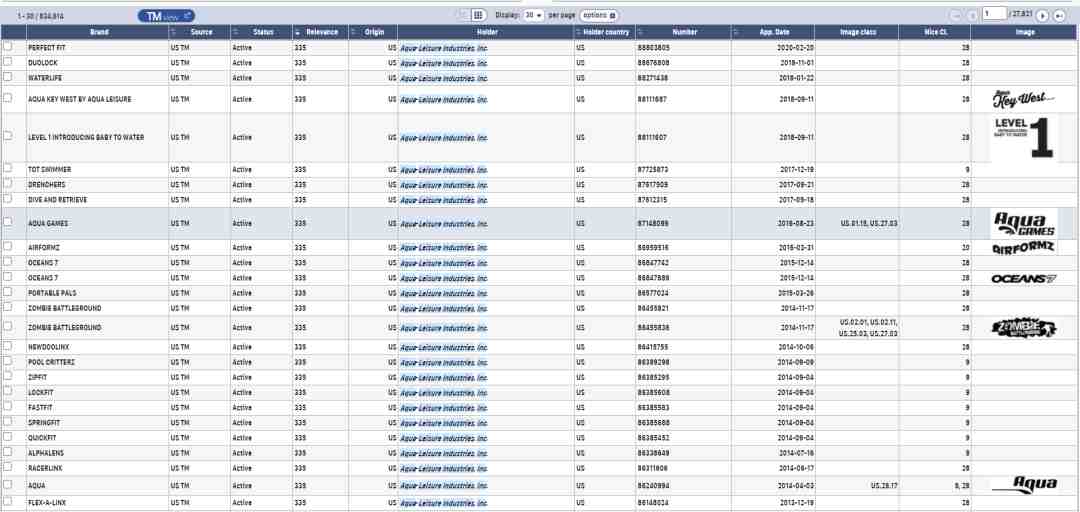Open the Airformz logo image
Screen dimensions: 1080x512
point(1024,247)
